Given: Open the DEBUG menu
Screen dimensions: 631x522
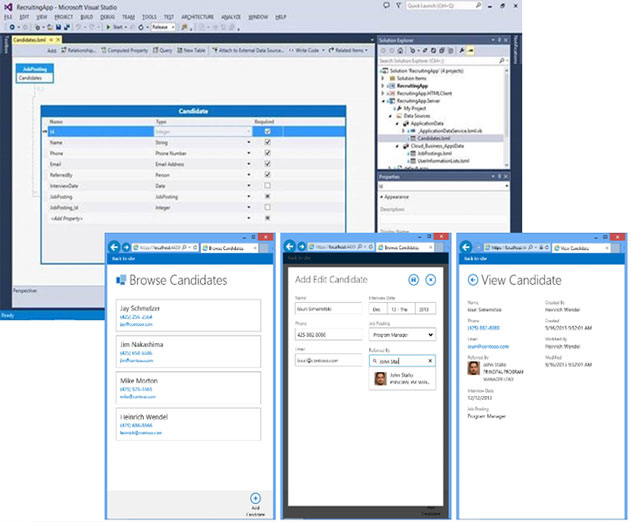Looking at the screenshot, I should click(107, 17).
